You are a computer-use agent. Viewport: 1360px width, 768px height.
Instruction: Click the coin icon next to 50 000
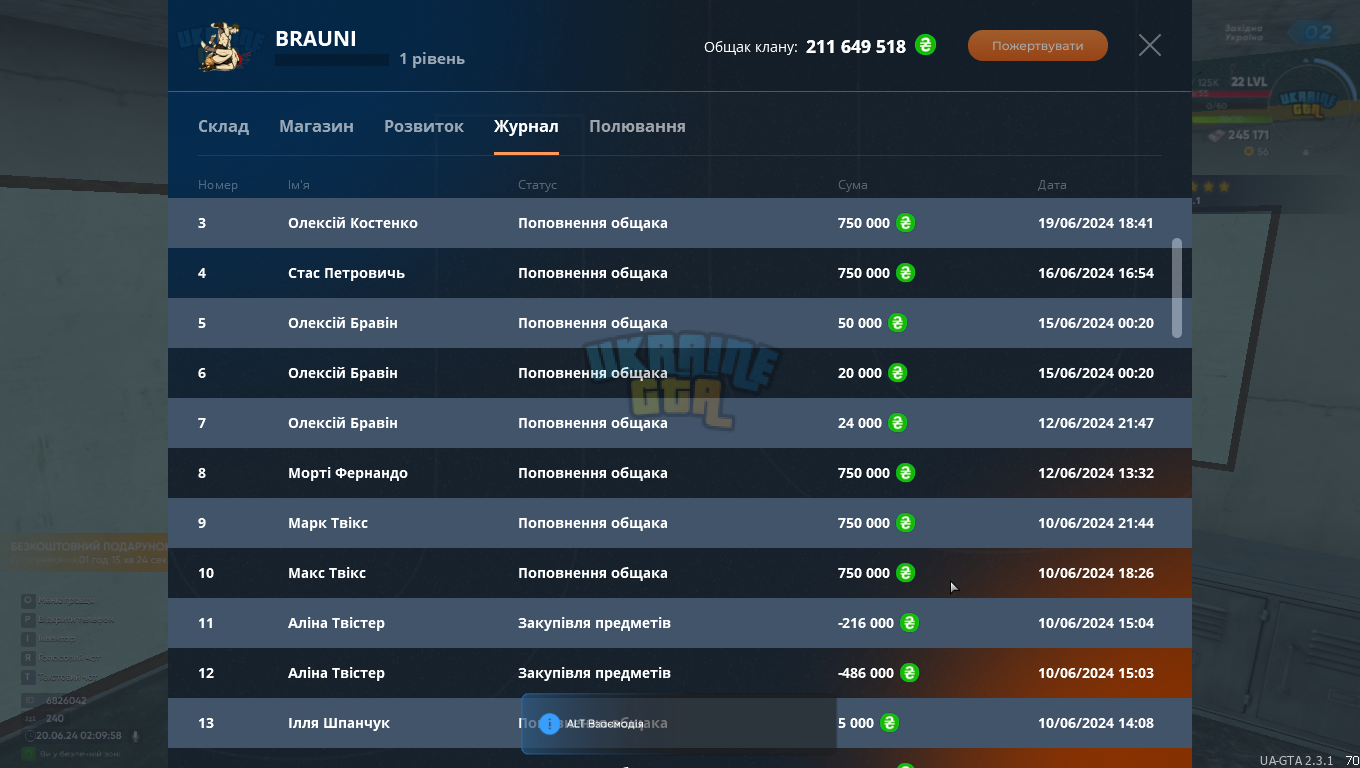tap(898, 323)
